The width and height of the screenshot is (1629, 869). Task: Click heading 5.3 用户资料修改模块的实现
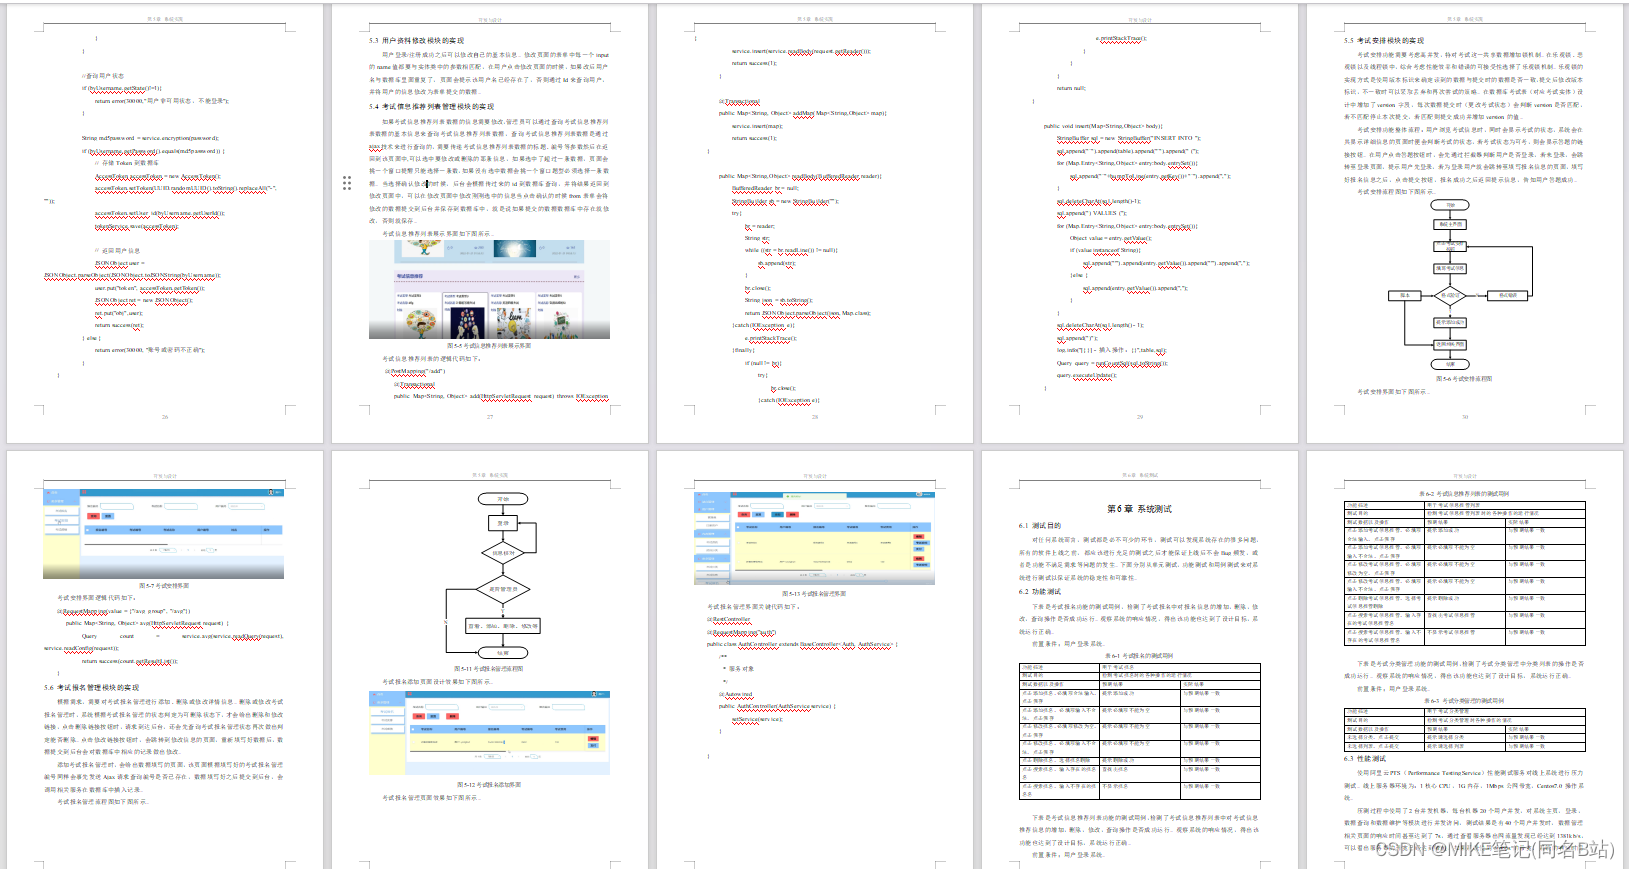(416, 41)
